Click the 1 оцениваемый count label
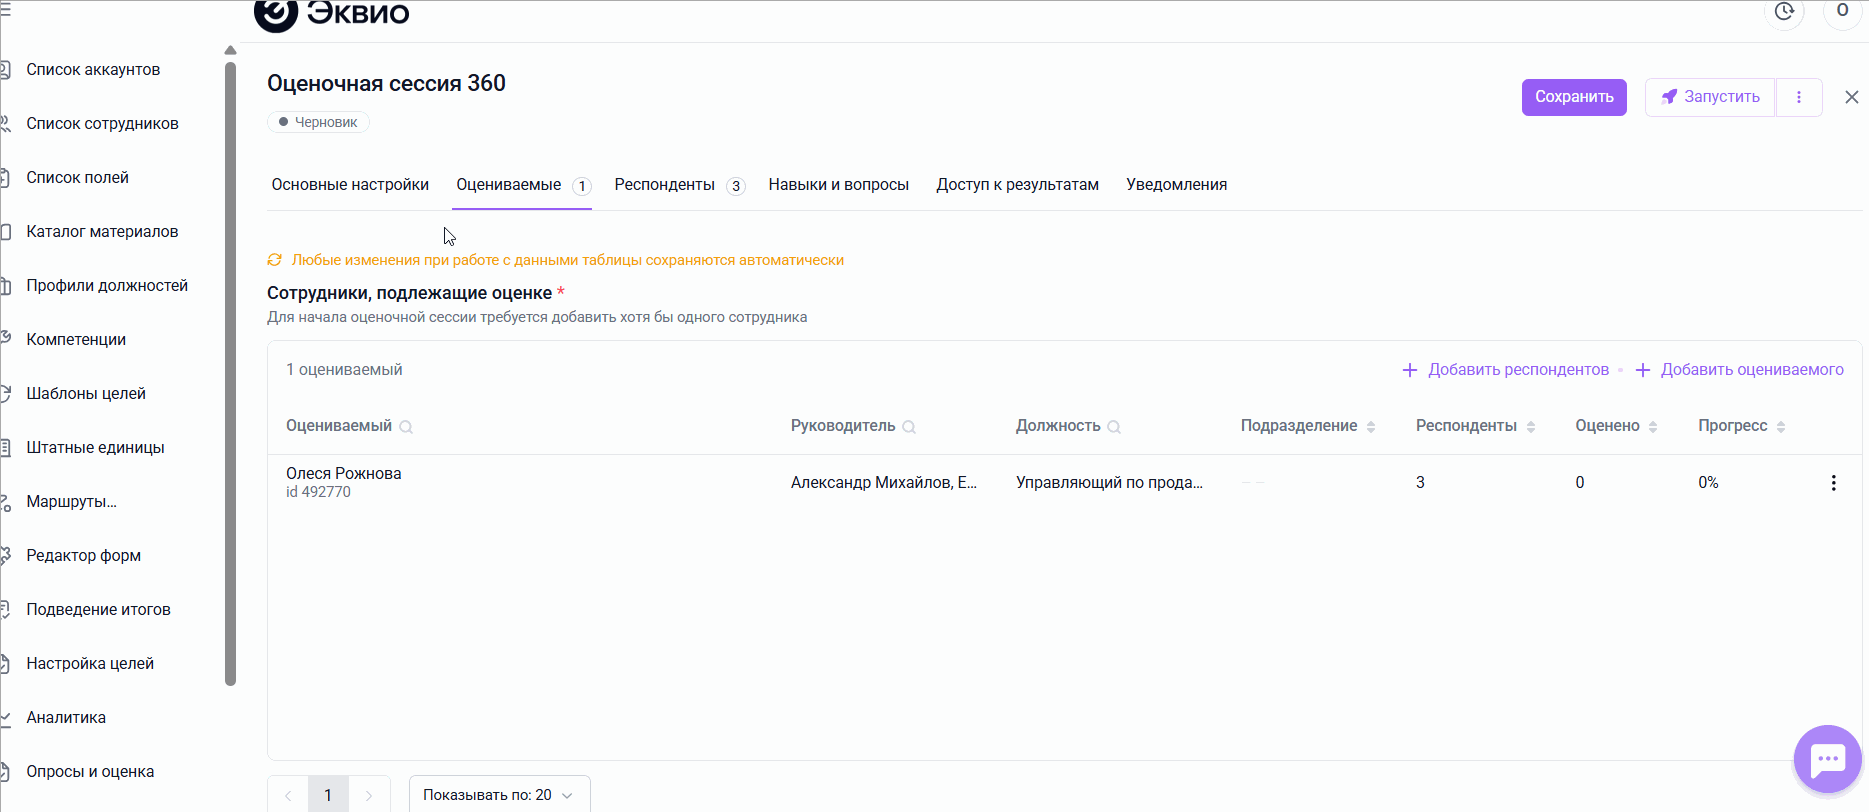Viewport: 1869px width, 812px height. click(344, 370)
